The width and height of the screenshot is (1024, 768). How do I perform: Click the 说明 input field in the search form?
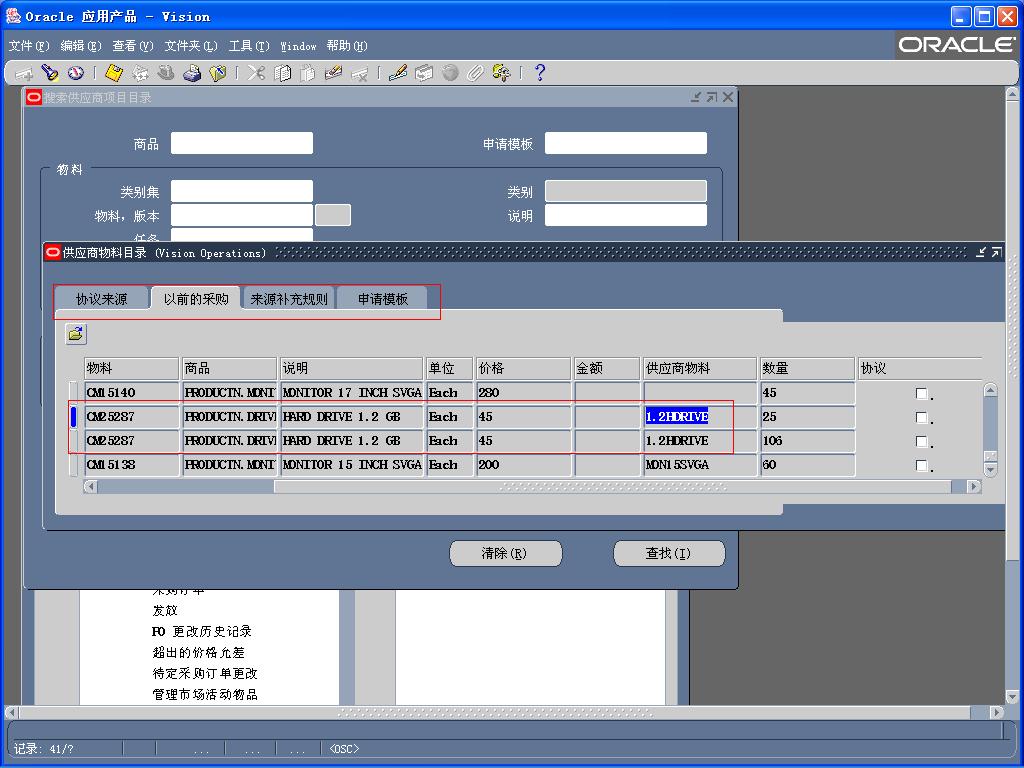626,215
